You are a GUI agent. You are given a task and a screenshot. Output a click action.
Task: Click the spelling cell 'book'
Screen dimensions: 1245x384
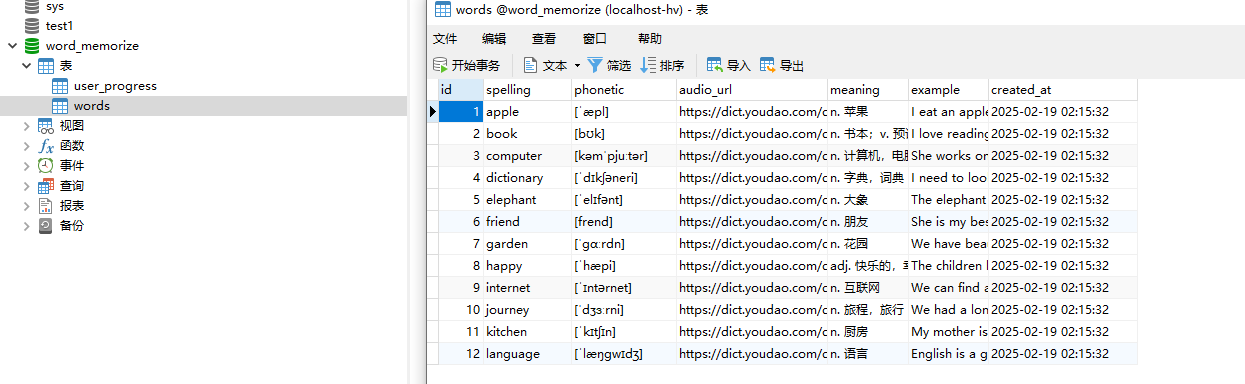tap(527, 134)
